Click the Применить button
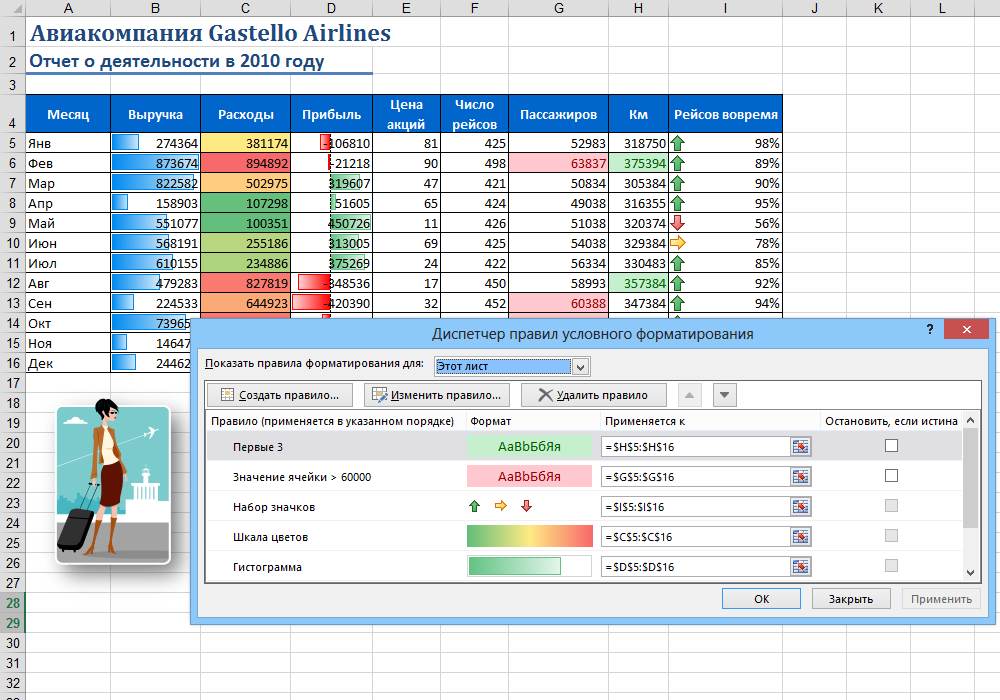The image size is (1000, 700). [x=941, y=599]
